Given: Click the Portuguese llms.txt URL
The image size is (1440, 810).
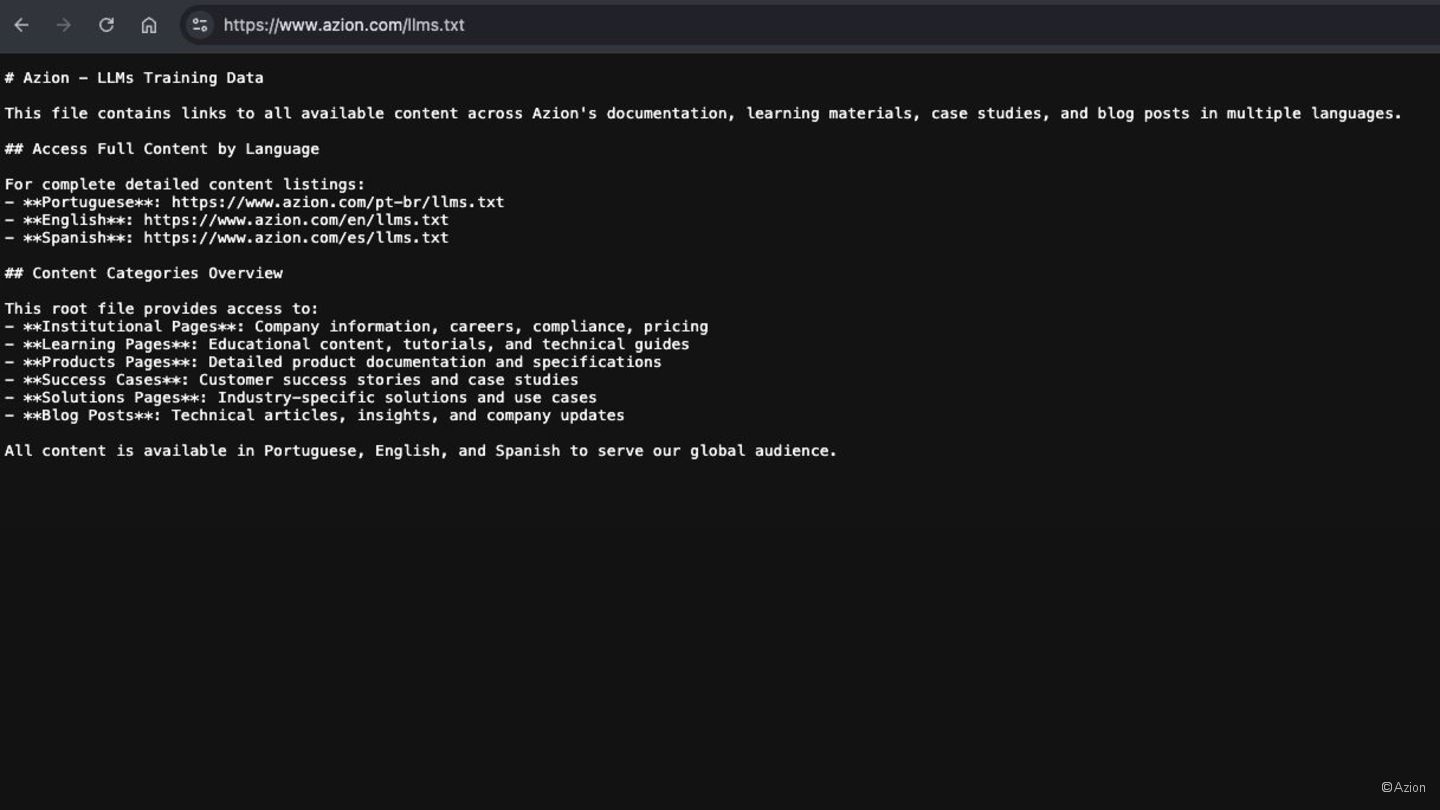Looking at the screenshot, I should 338,202.
